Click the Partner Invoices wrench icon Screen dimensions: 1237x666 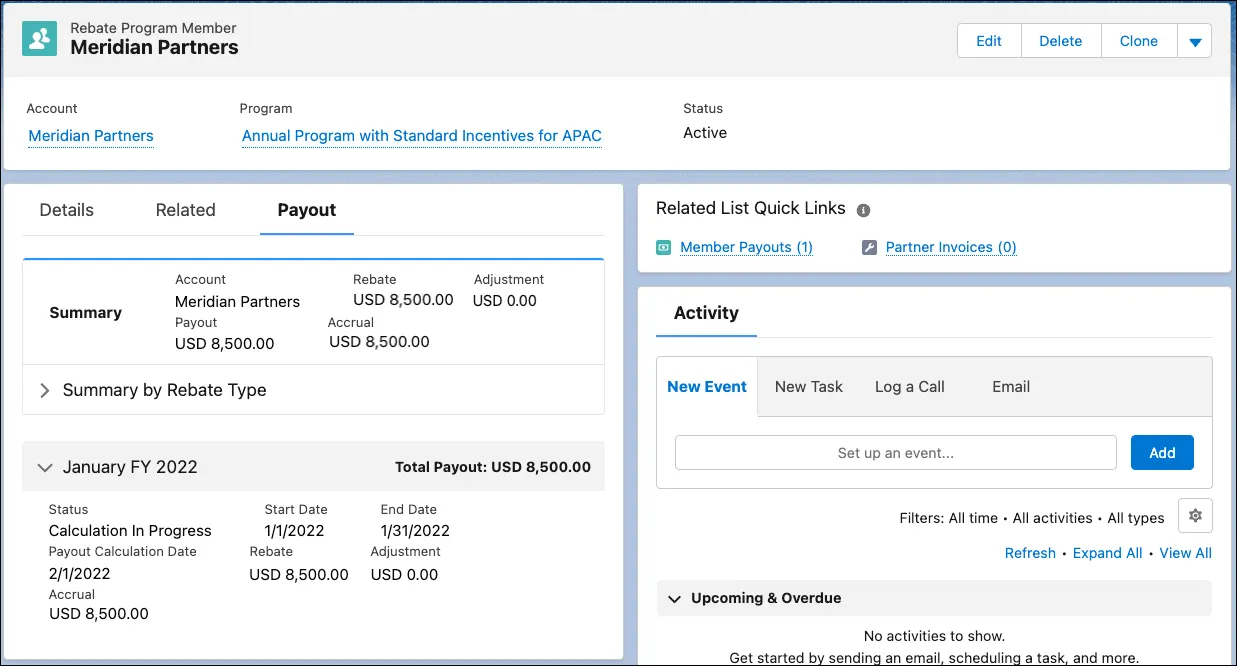tap(869, 247)
